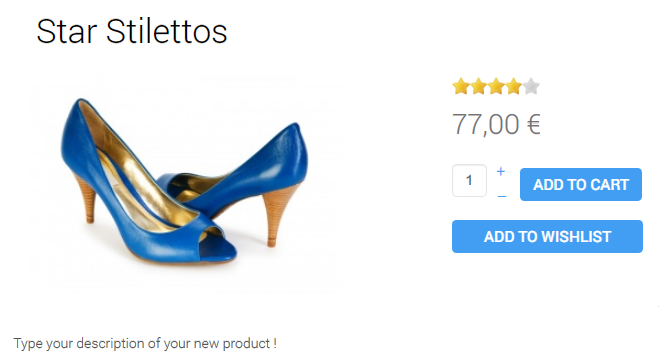
Task: Click the Add to Cart button
Action: tap(581, 184)
